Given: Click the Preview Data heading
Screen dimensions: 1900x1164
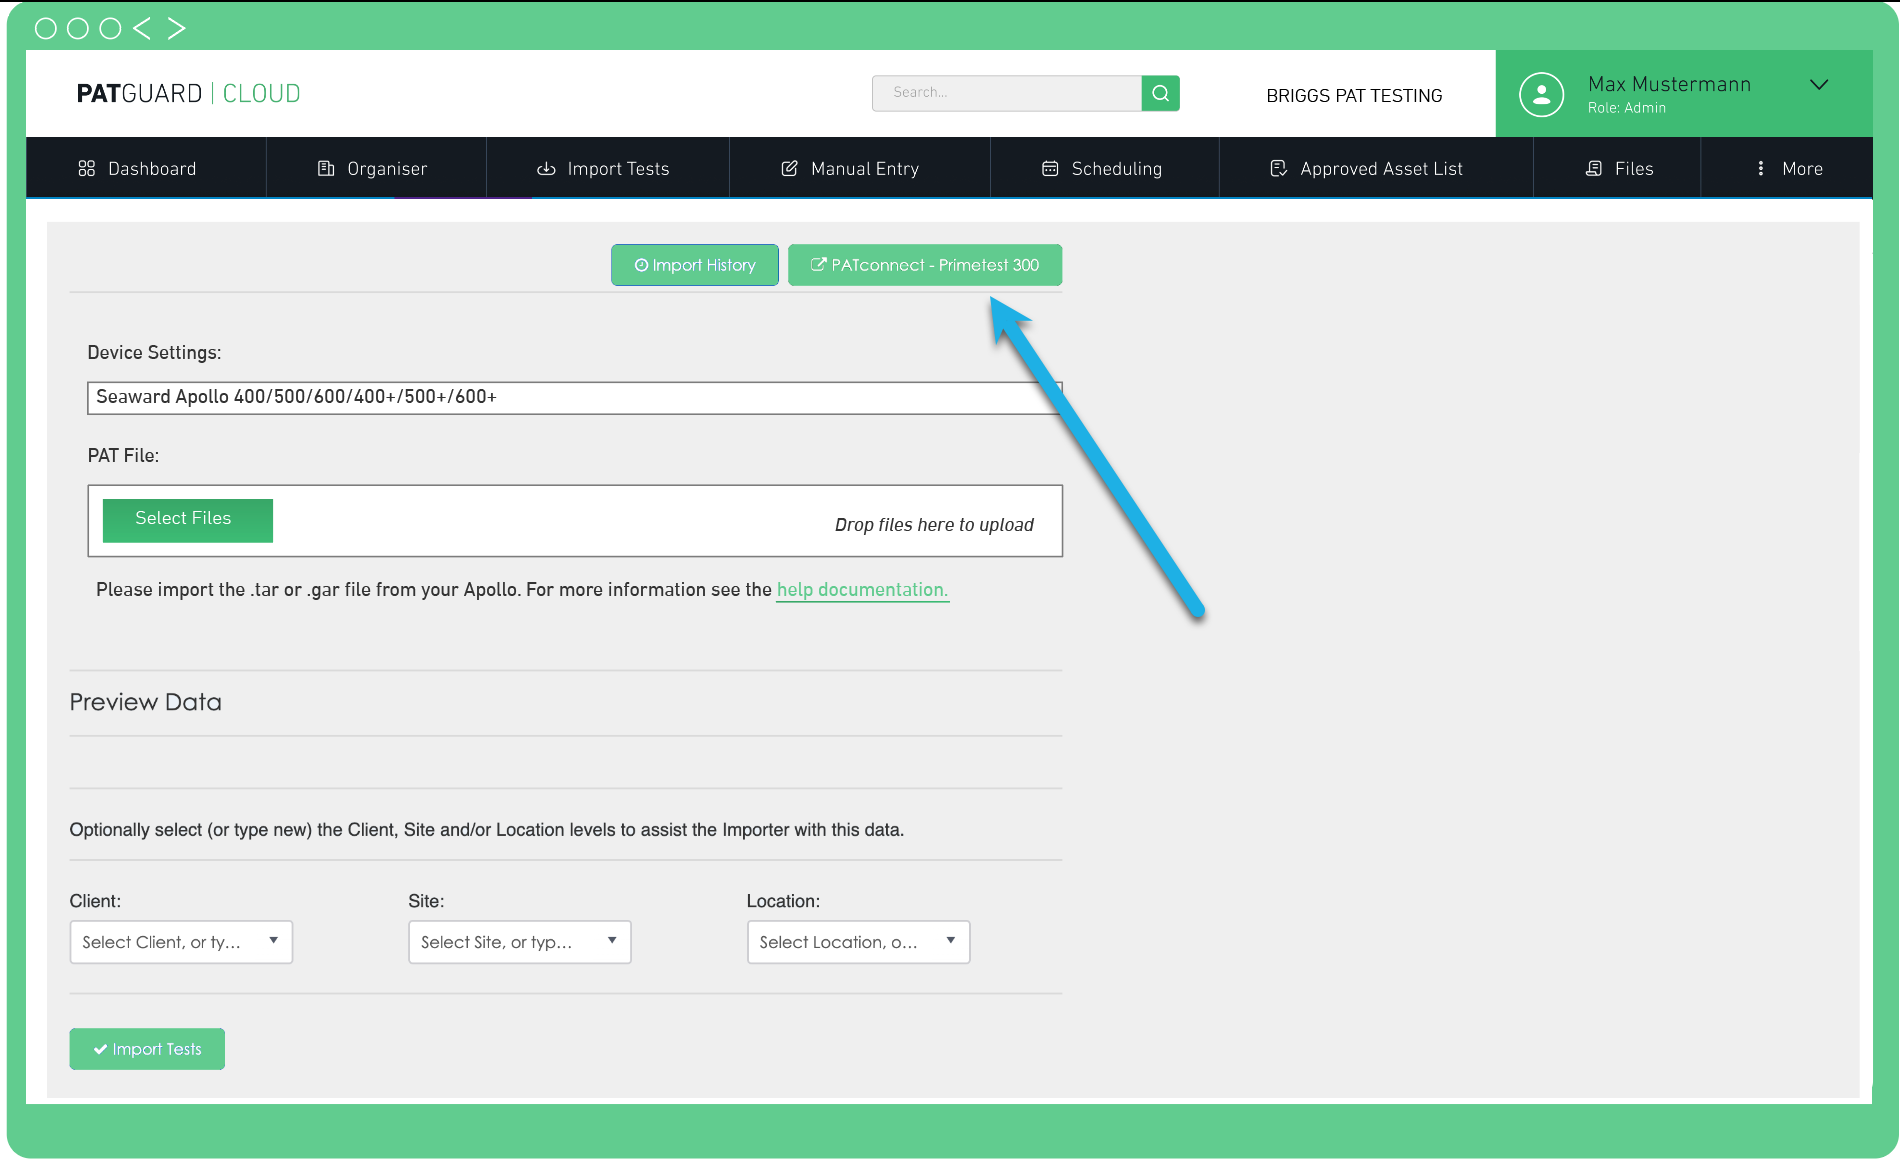Looking at the screenshot, I should click(x=146, y=702).
